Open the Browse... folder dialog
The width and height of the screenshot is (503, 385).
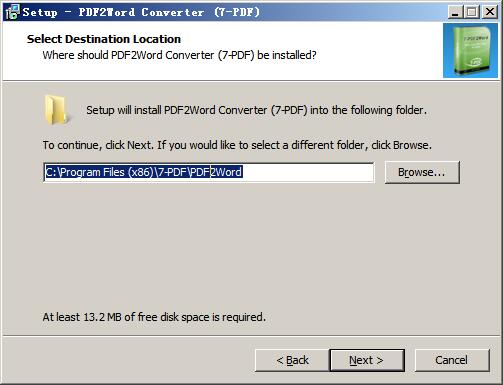pyautogui.click(x=422, y=172)
